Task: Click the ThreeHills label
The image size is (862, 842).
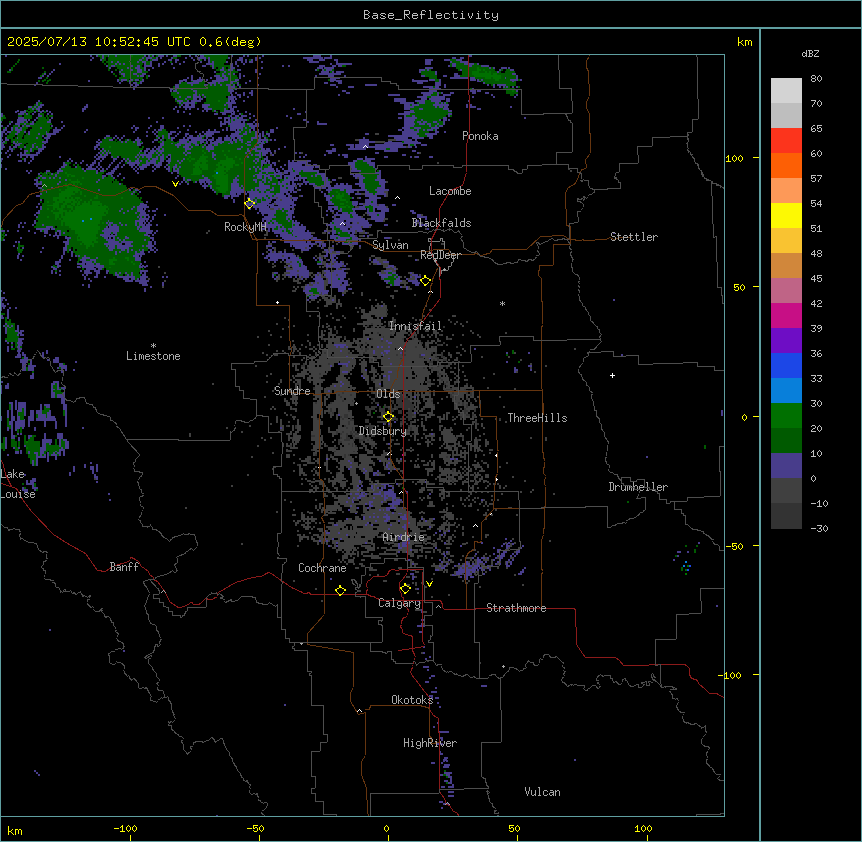Action: 537,418
